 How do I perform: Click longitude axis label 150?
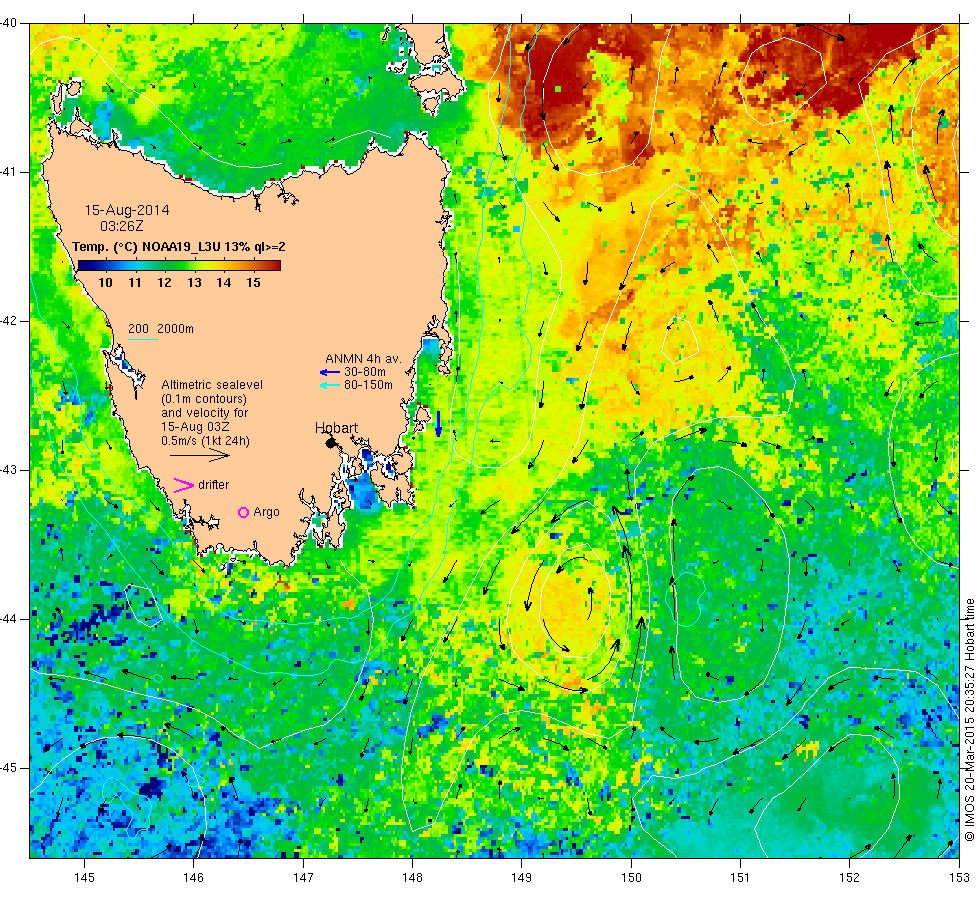631,878
